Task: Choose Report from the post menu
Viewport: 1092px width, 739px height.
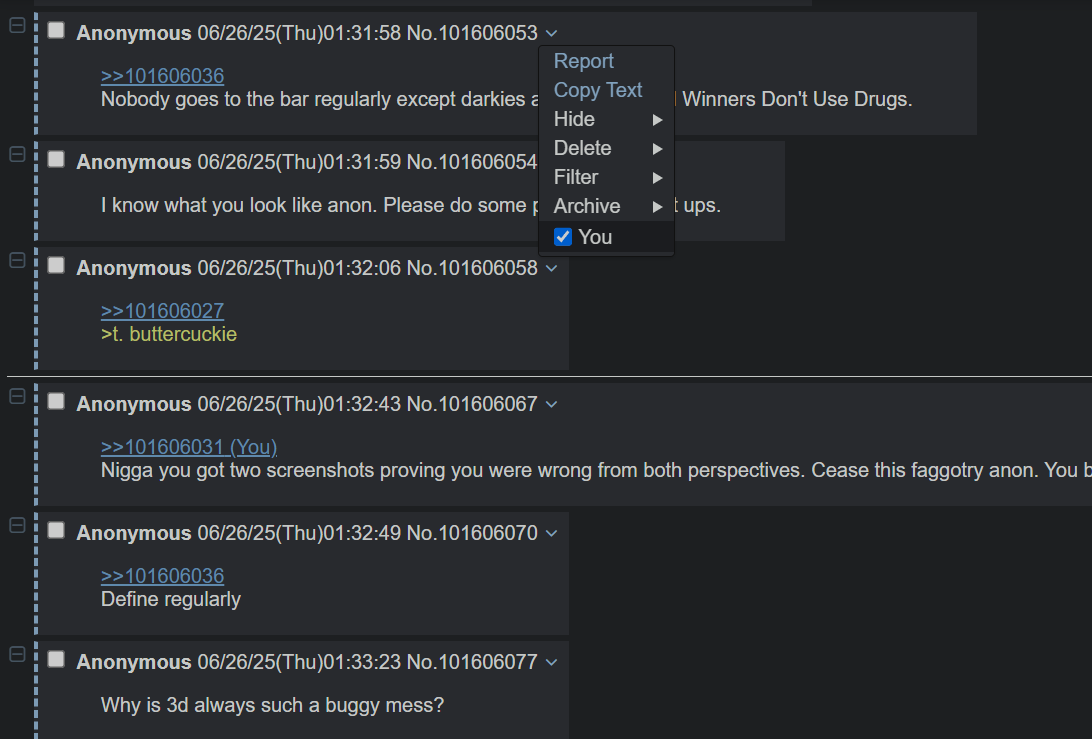Action: pyautogui.click(x=584, y=61)
